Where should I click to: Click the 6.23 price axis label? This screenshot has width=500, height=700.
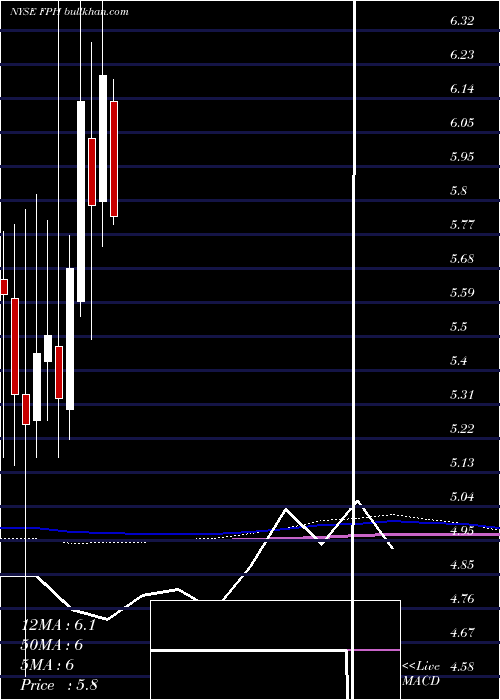tap(462, 54)
